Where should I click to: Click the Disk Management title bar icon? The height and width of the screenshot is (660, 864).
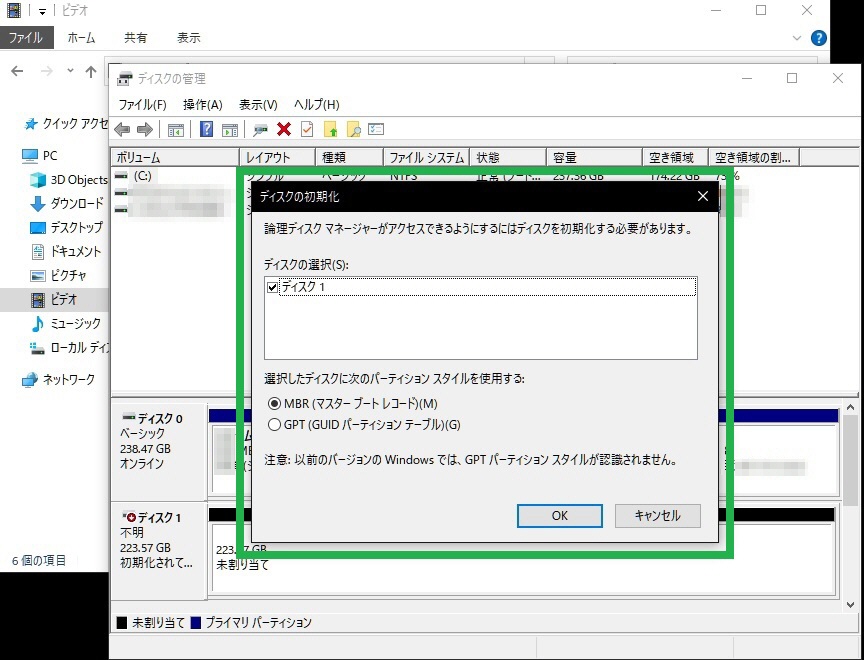pos(125,79)
